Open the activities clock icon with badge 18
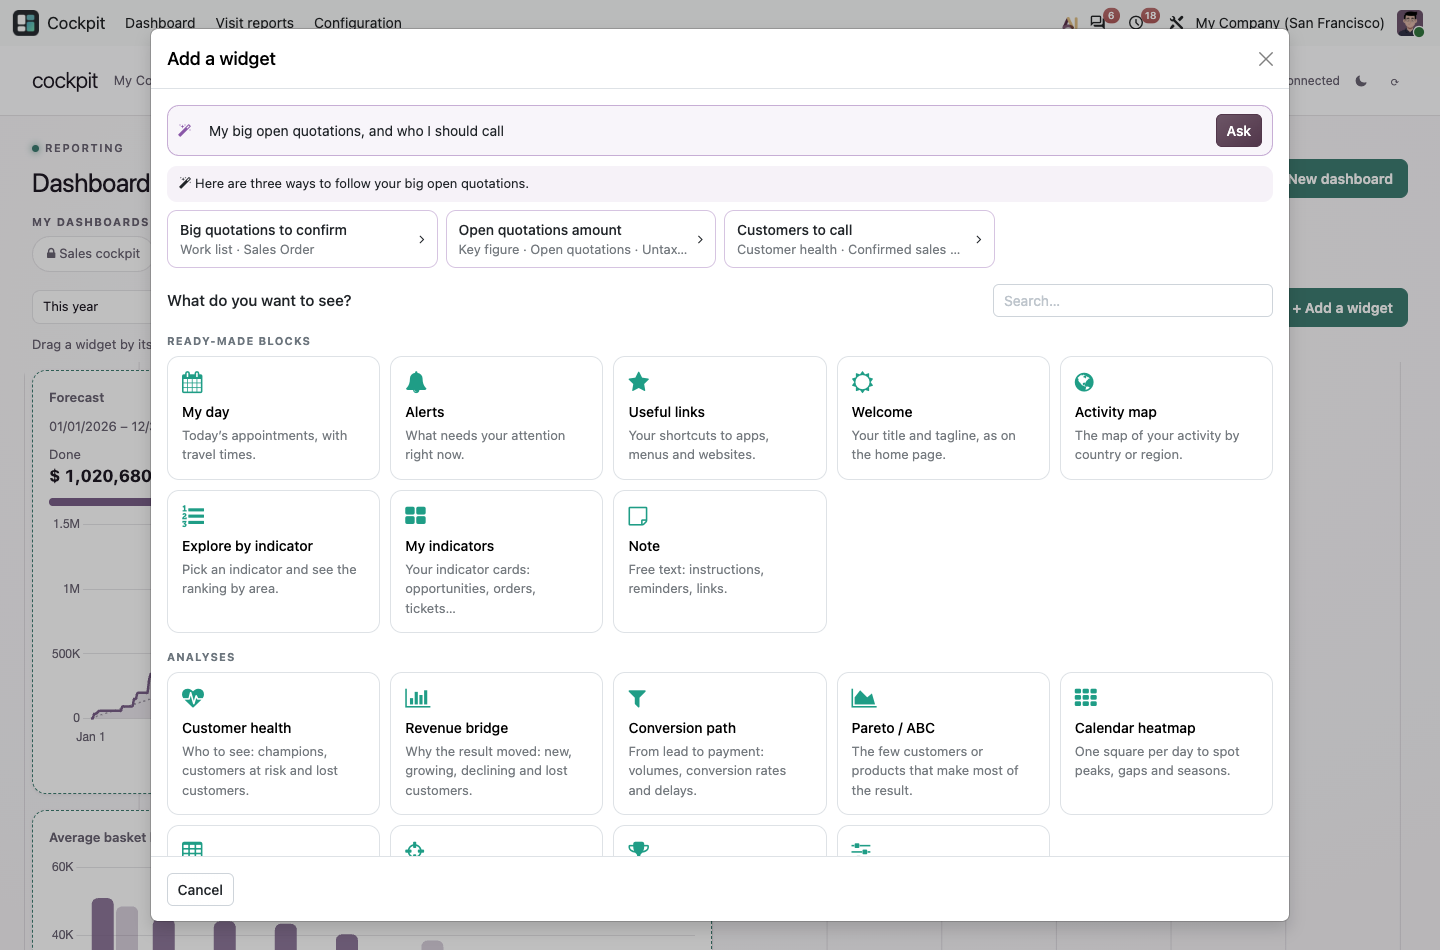 (1136, 23)
